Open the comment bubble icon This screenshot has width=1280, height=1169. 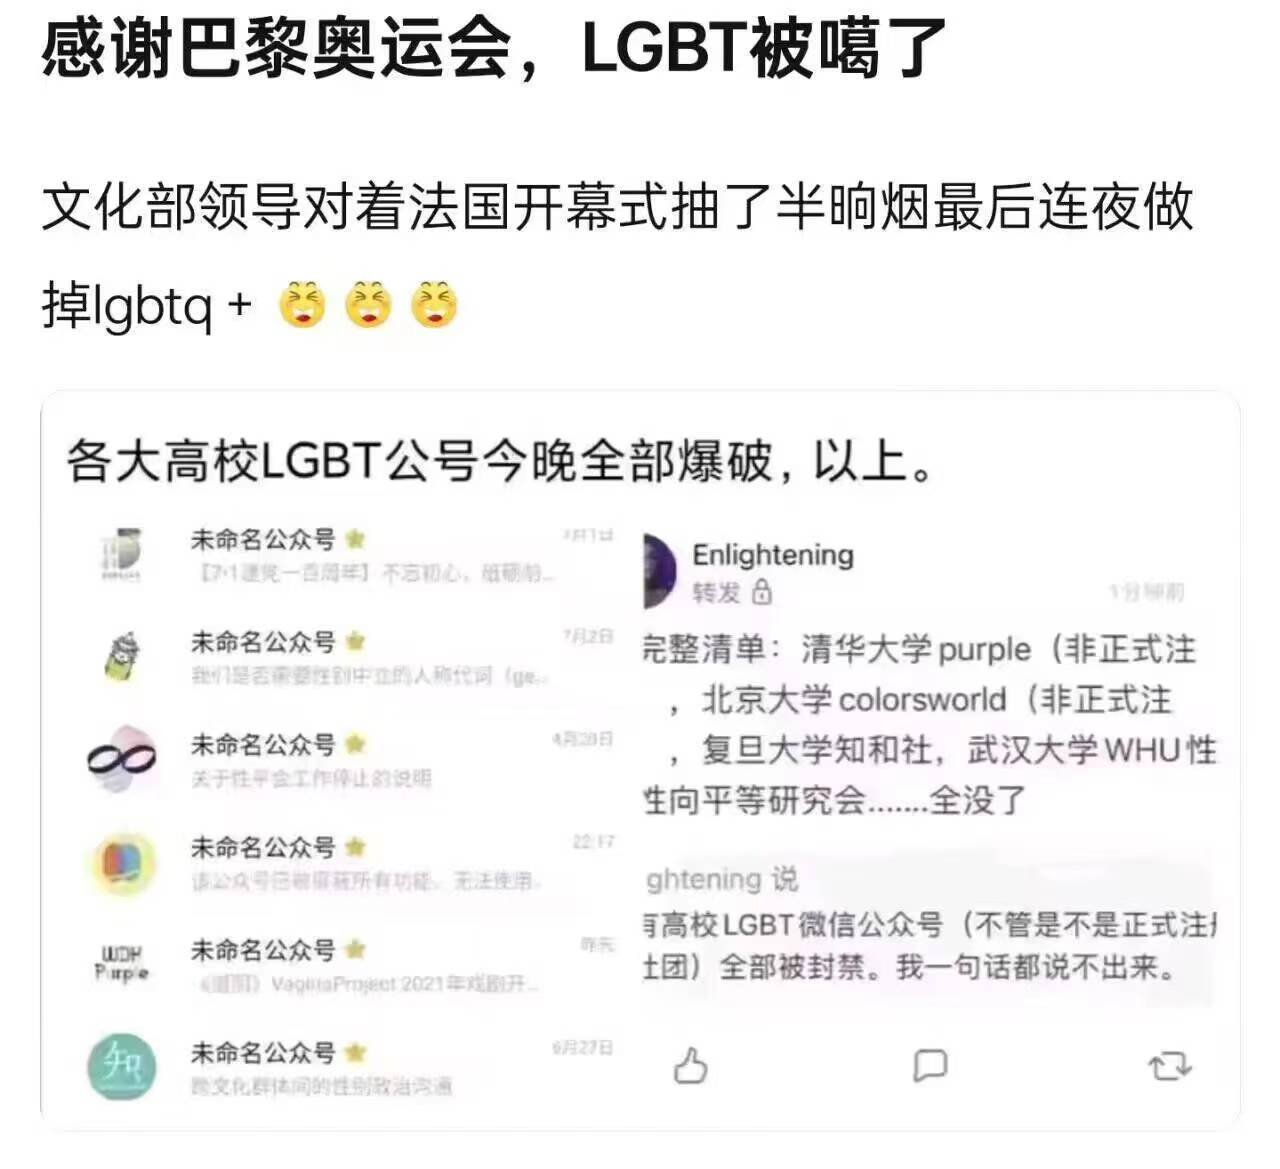929,1065
